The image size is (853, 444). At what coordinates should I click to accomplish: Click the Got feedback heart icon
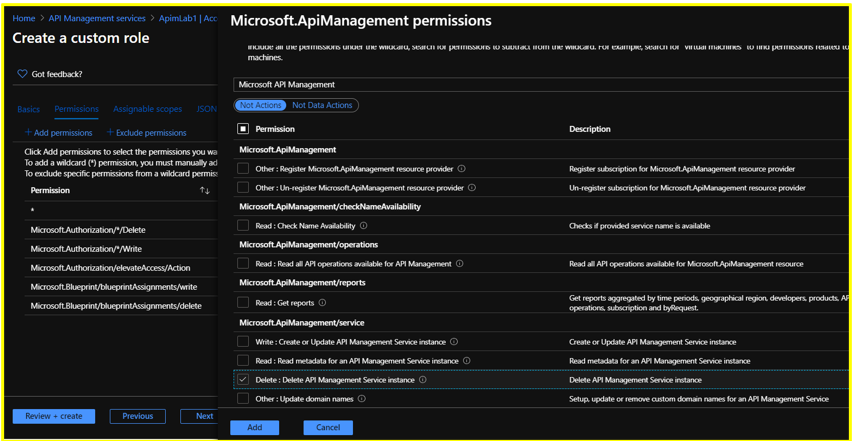coord(22,73)
